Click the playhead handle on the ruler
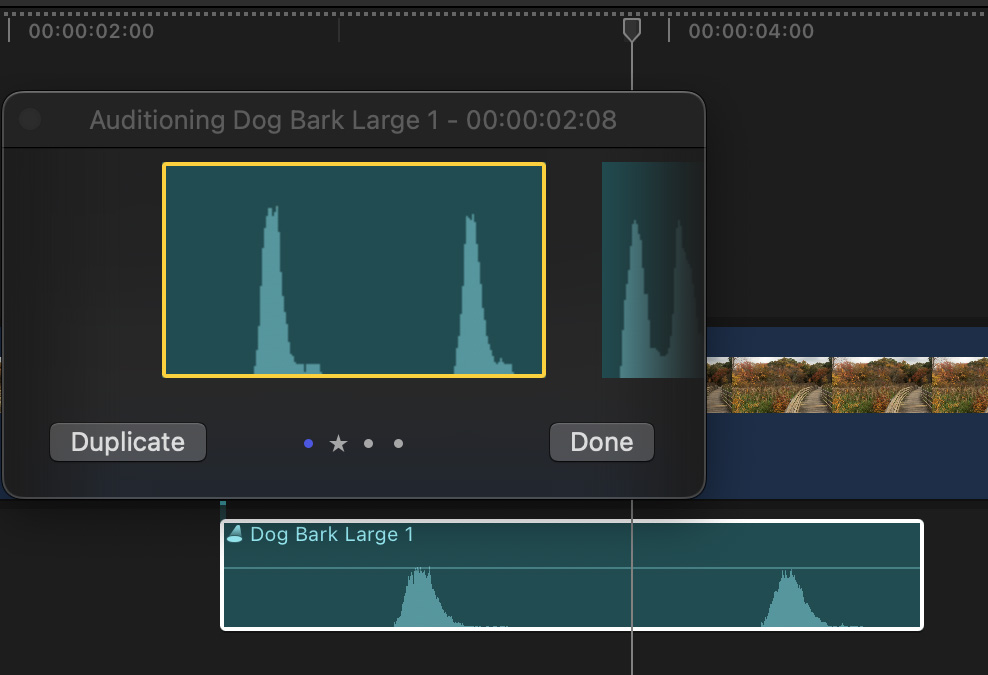This screenshot has width=988, height=675. click(631, 29)
